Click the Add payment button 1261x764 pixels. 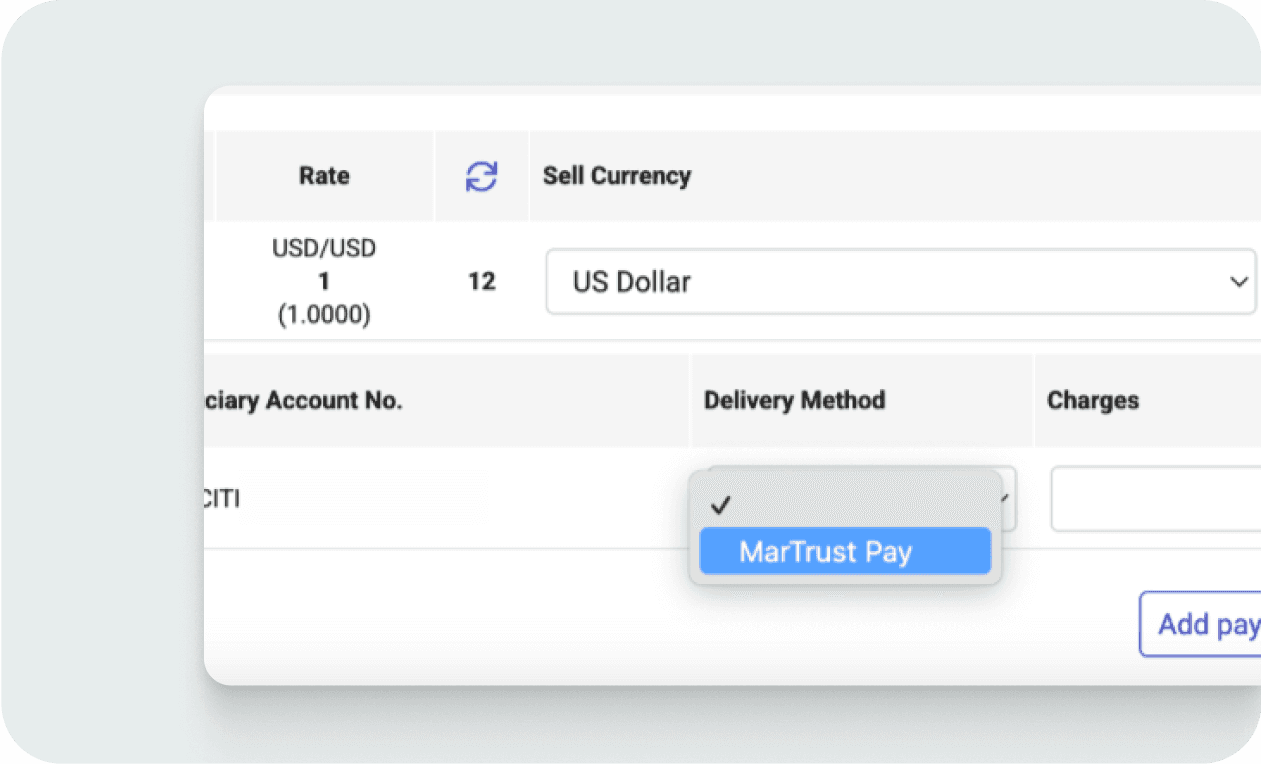[x=1200, y=624]
